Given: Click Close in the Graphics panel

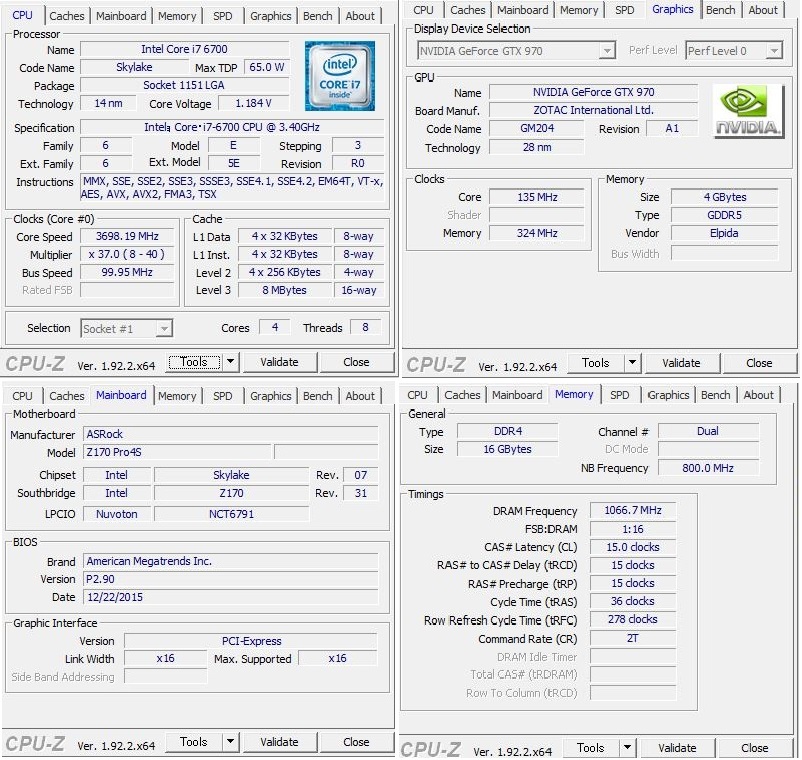Looking at the screenshot, I should tap(759, 363).
